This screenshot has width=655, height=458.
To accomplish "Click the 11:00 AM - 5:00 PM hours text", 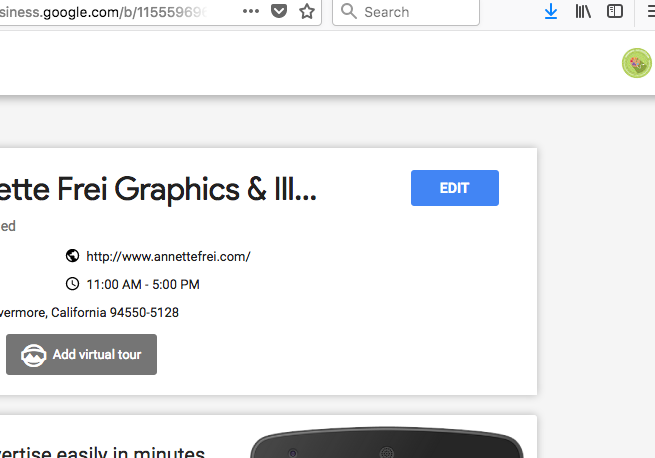I will point(143,285).
